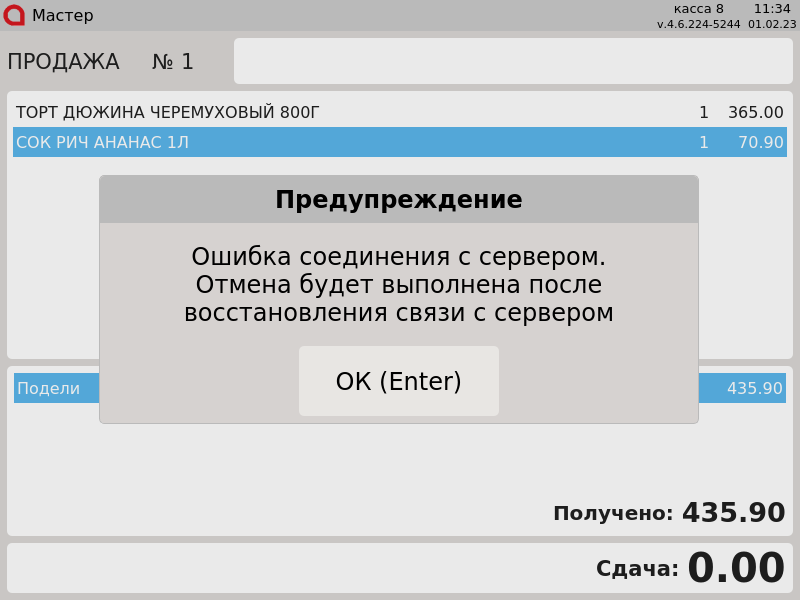Screen dimensions: 800x600
Task: Click the ПРОДАЖА heading
Action: 63,62
